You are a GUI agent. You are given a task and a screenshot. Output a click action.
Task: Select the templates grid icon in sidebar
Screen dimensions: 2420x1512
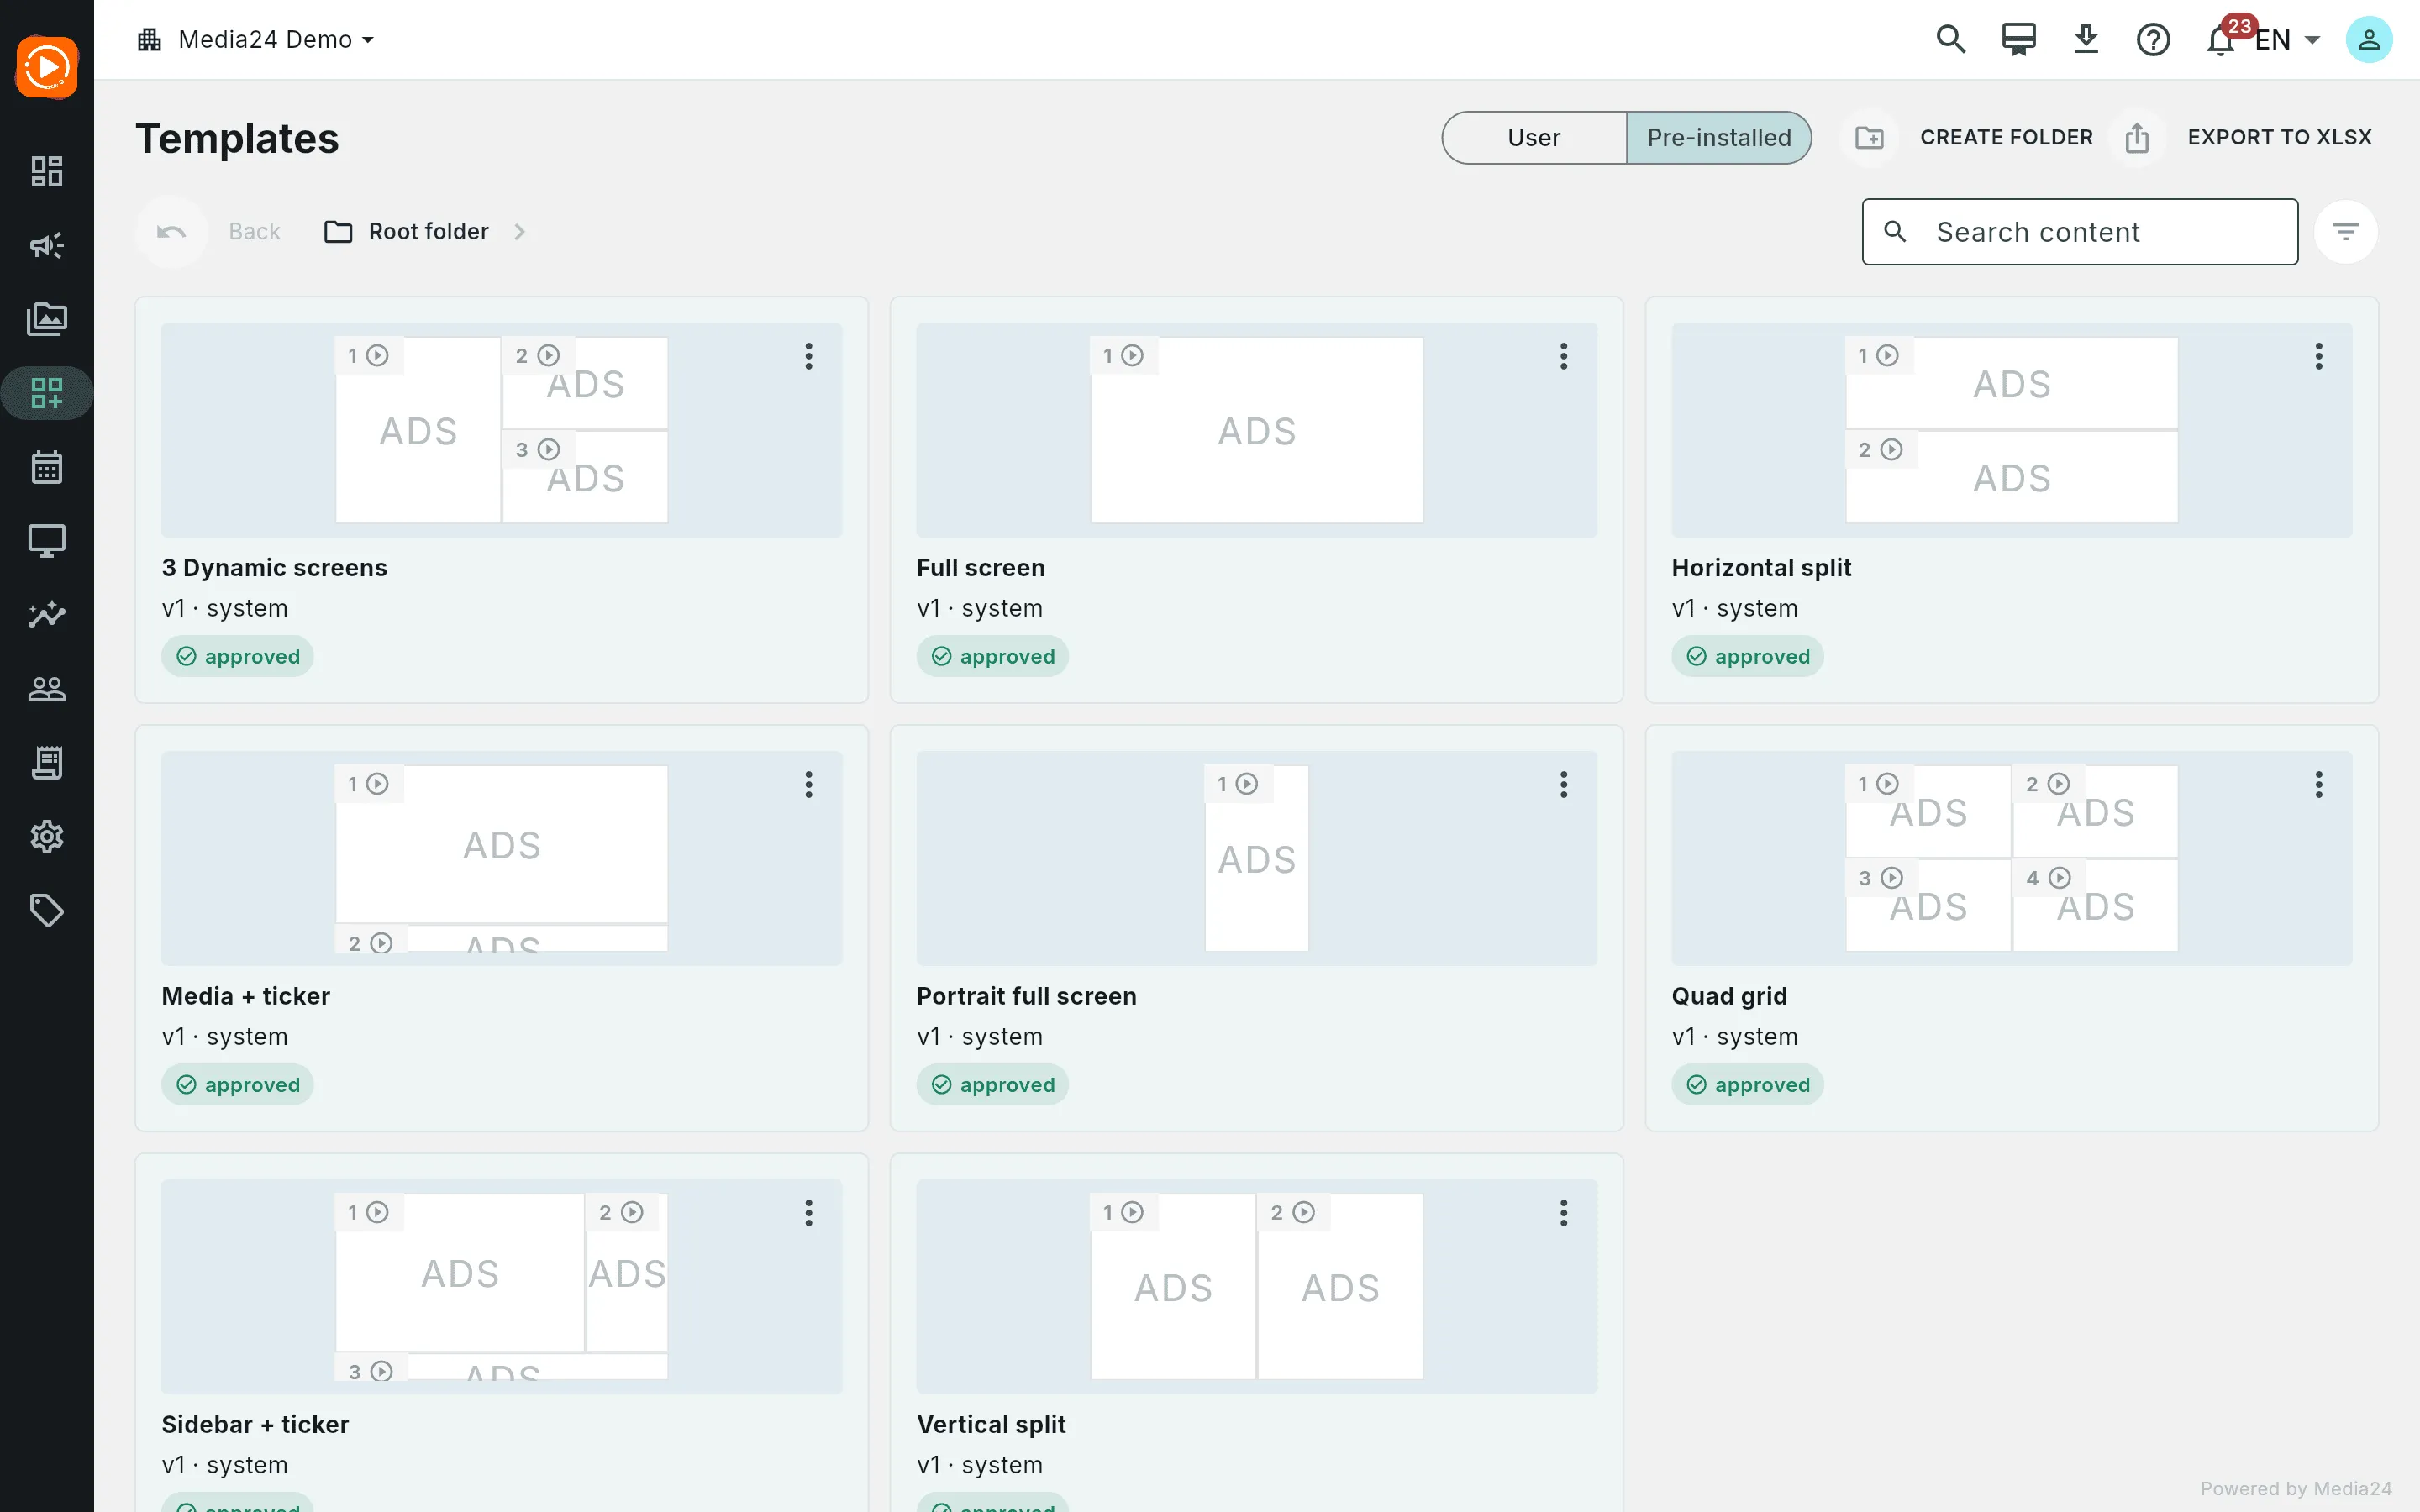click(x=47, y=393)
